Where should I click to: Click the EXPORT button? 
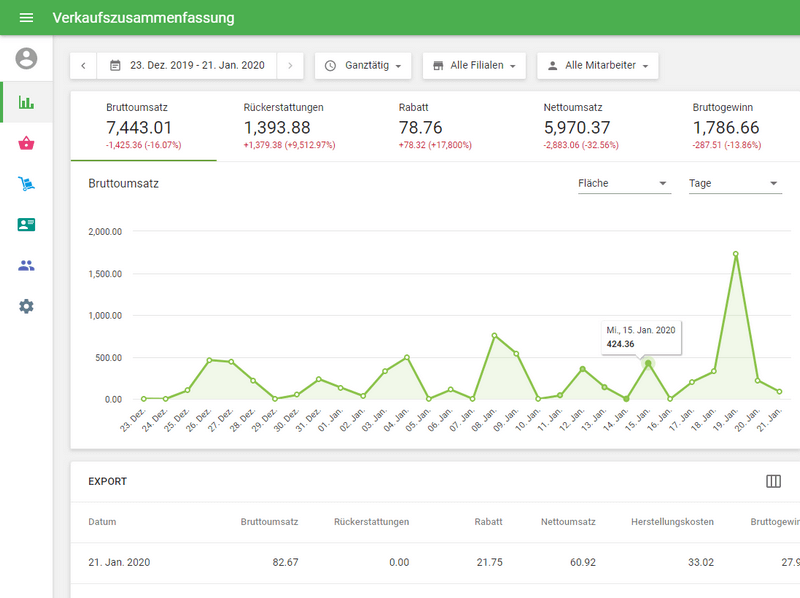click(x=108, y=481)
